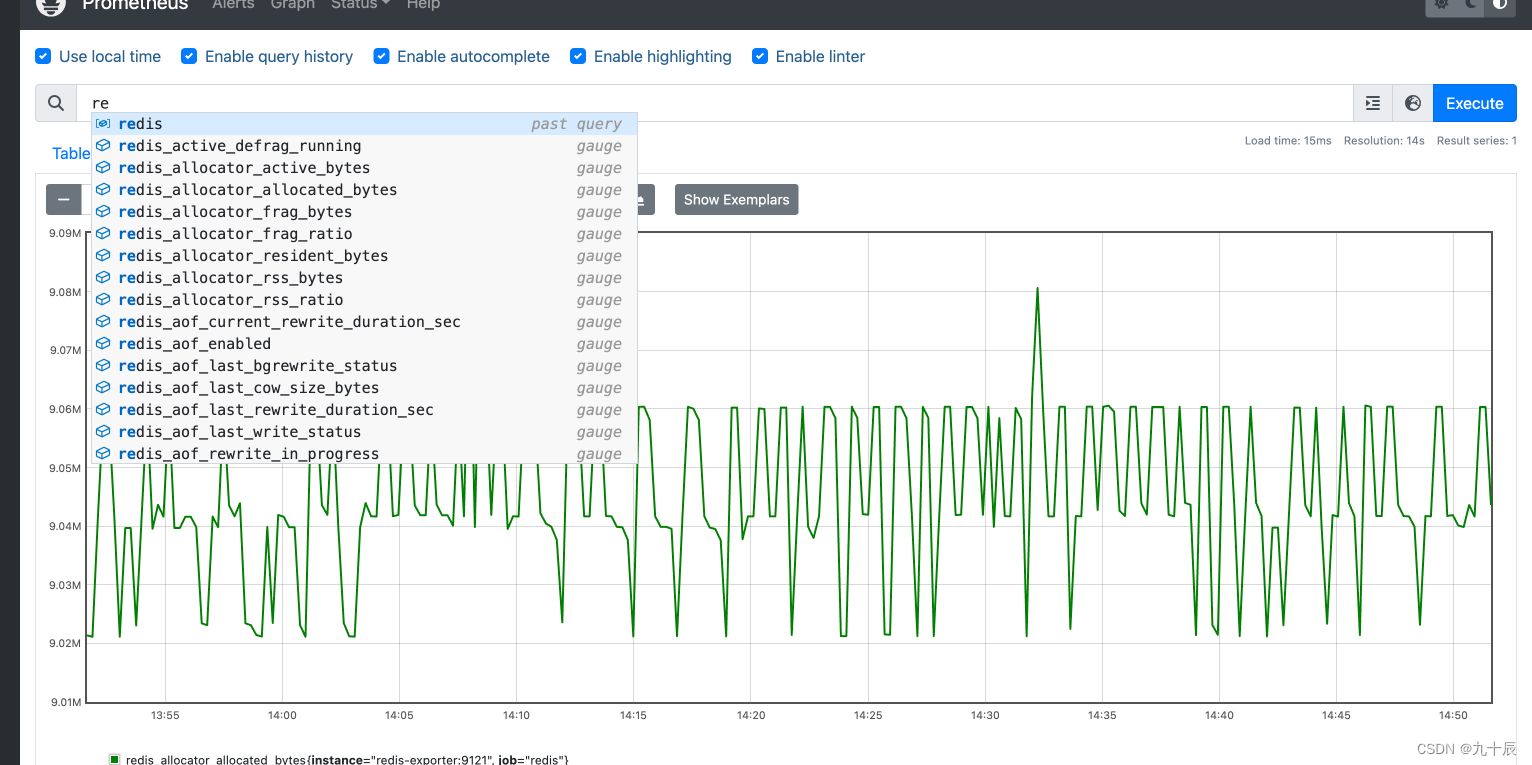Pick the past query redis from the suggestion list
Screen dimensions: 1532x765
point(140,123)
